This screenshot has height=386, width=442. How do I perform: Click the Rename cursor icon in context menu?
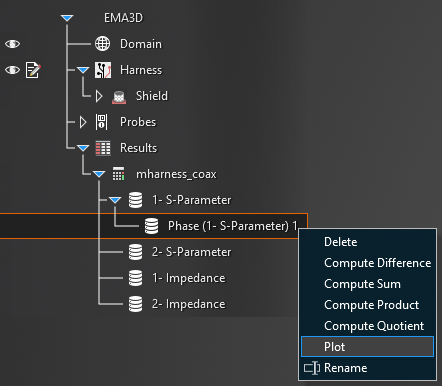tap(312, 368)
